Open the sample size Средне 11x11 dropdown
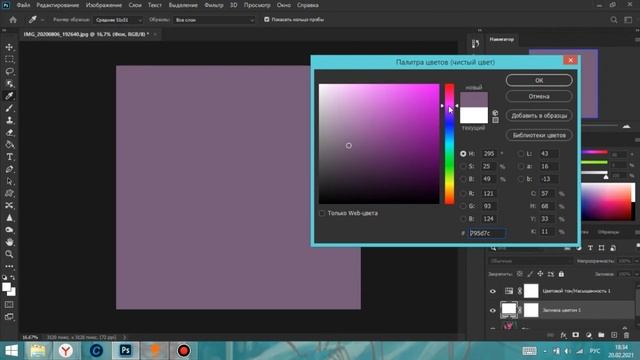The width and height of the screenshot is (640, 360). (x=118, y=20)
